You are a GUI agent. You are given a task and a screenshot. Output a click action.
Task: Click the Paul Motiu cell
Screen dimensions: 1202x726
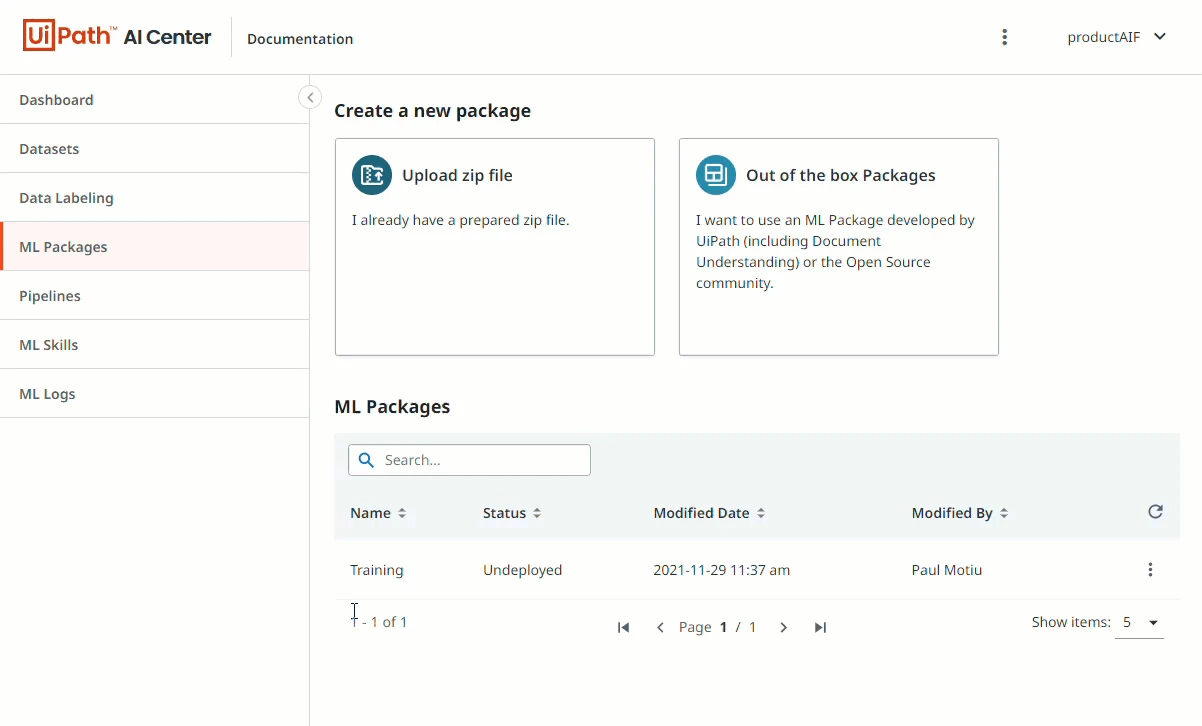pos(947,570)
